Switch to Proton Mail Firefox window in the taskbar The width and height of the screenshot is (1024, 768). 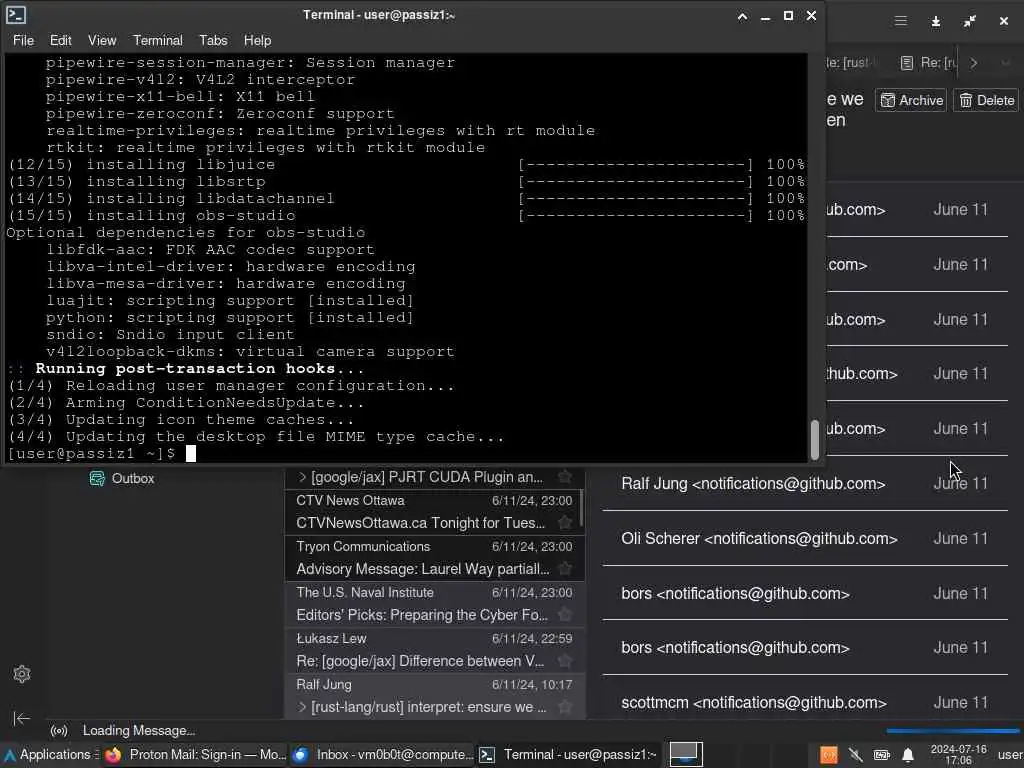pos(195,755)
